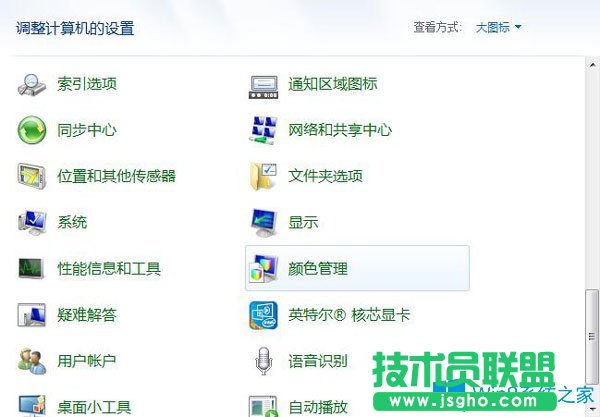
Task: Launch 疑难解答 text link
Action: click(87, 315)
